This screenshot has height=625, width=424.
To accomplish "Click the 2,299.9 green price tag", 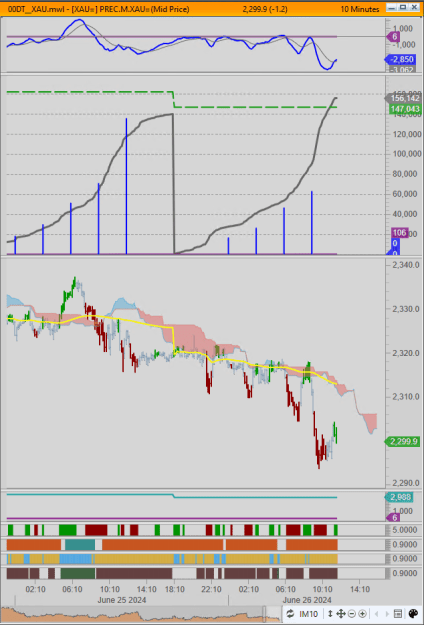I will coord(403,441).
